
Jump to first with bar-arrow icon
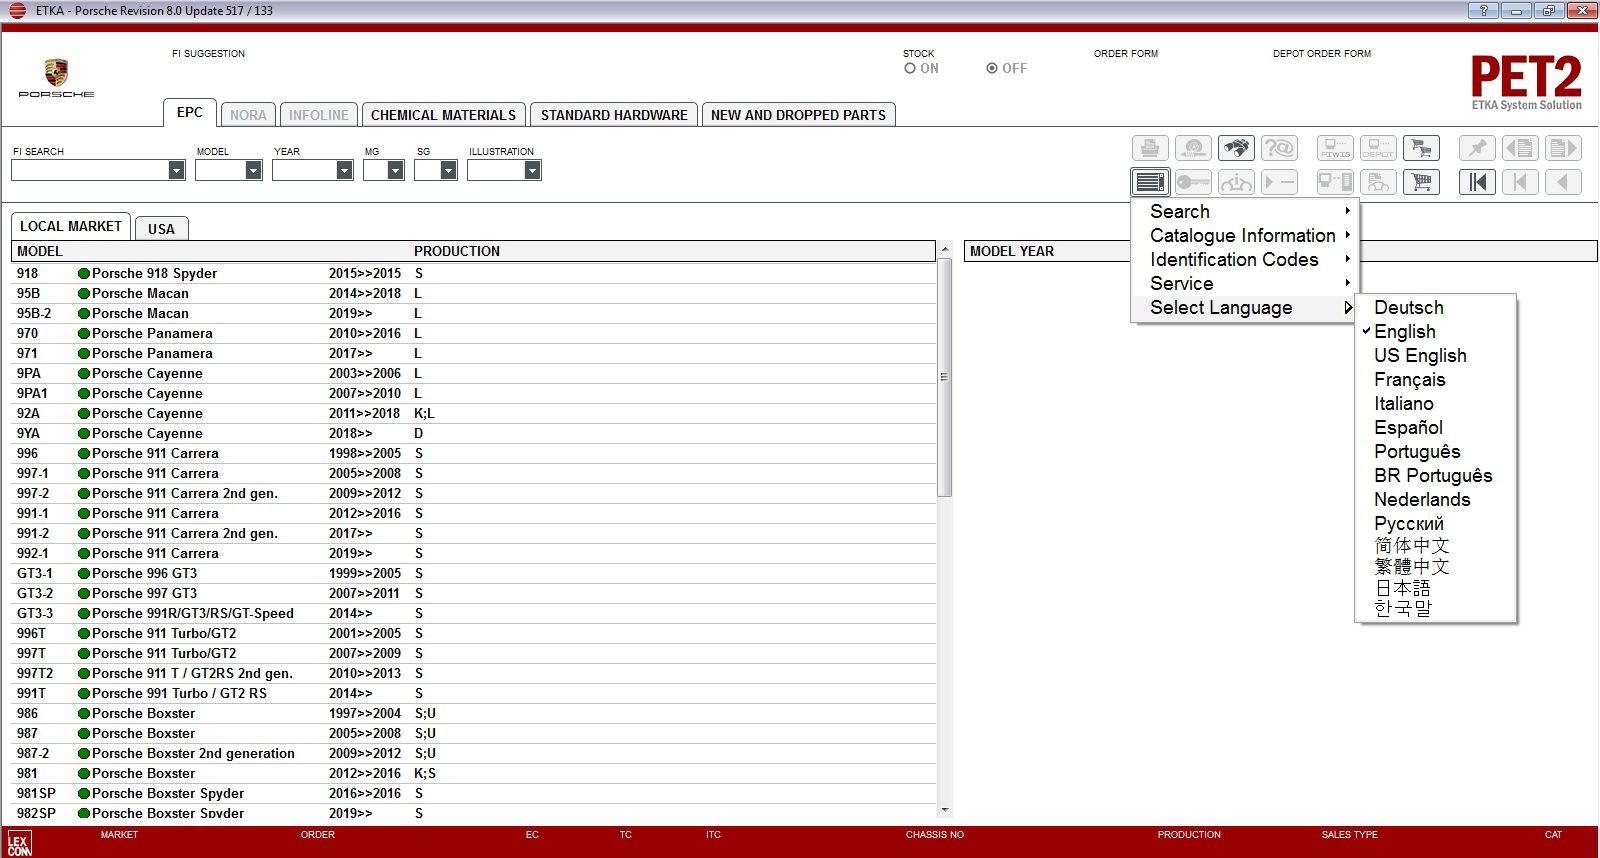click(1477, 182)
